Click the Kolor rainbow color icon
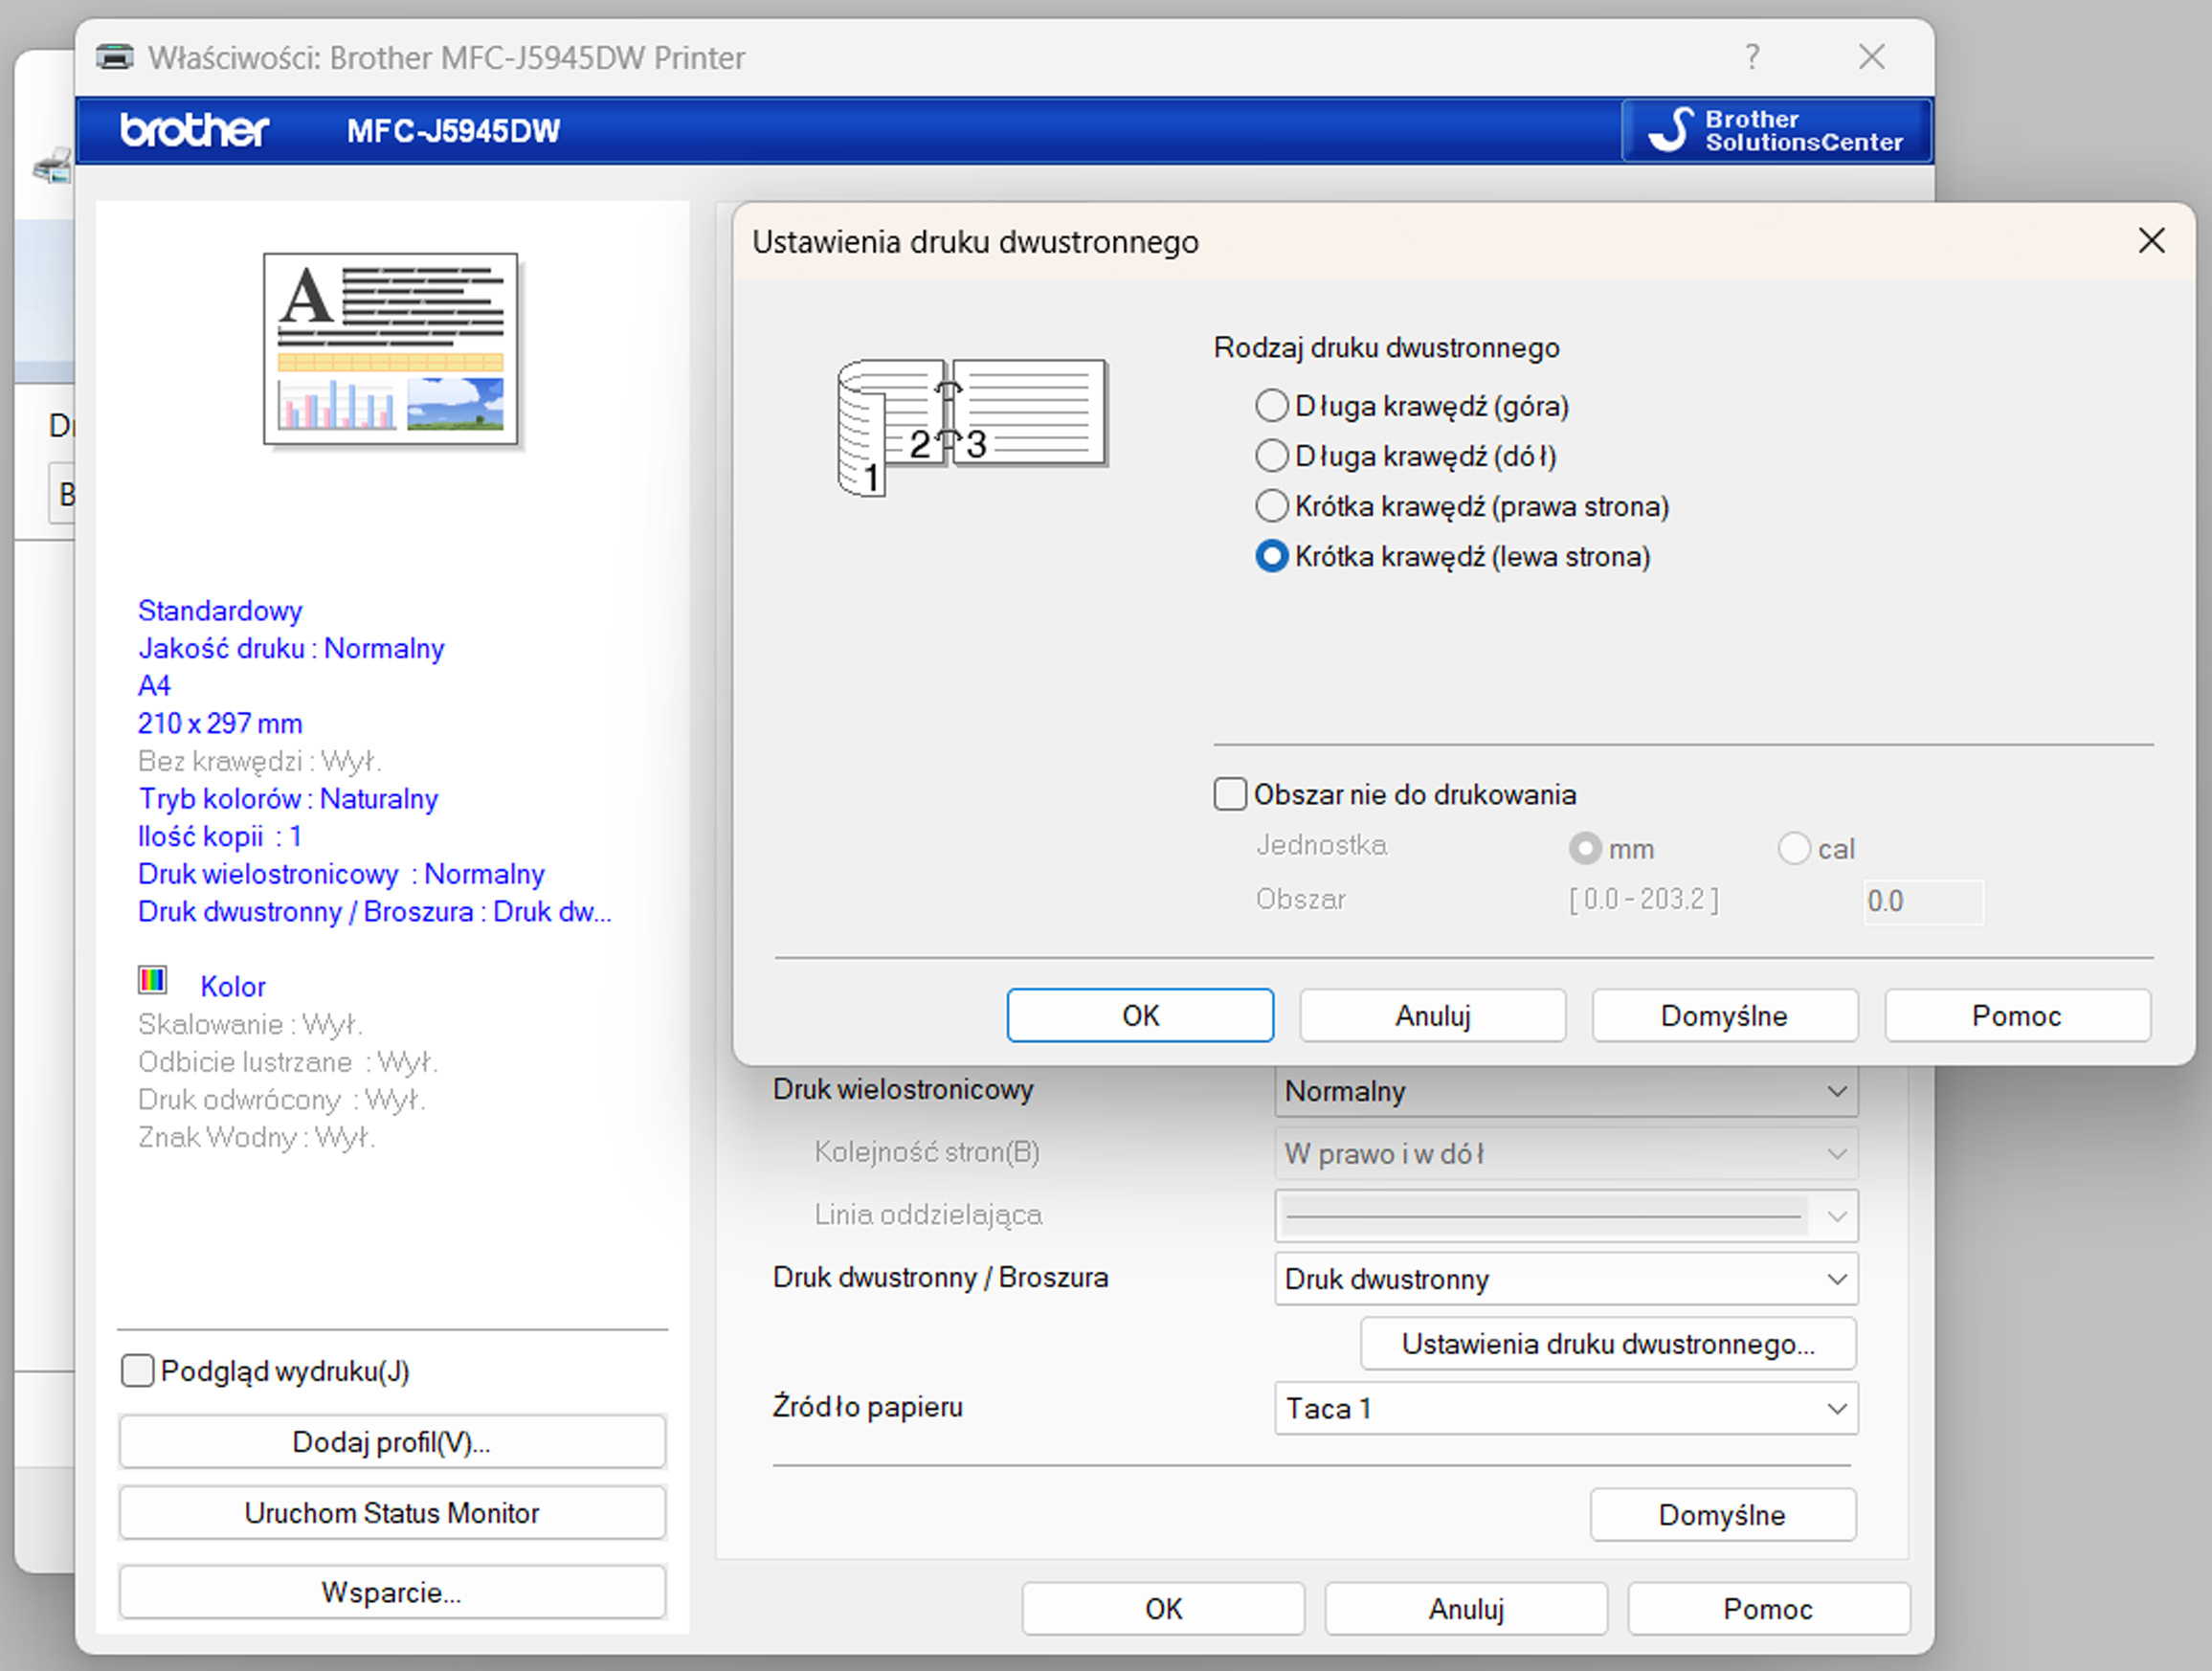 (152, 980)
